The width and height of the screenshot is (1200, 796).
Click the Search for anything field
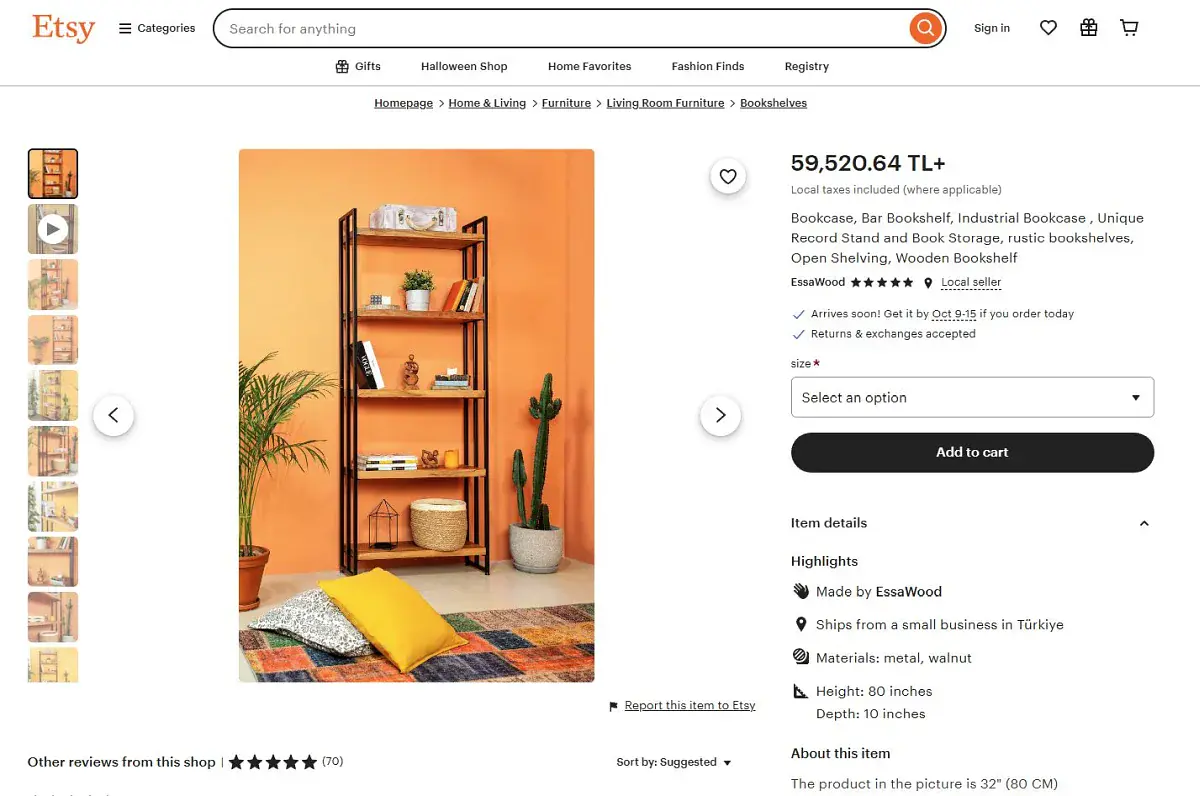[565, 29]
